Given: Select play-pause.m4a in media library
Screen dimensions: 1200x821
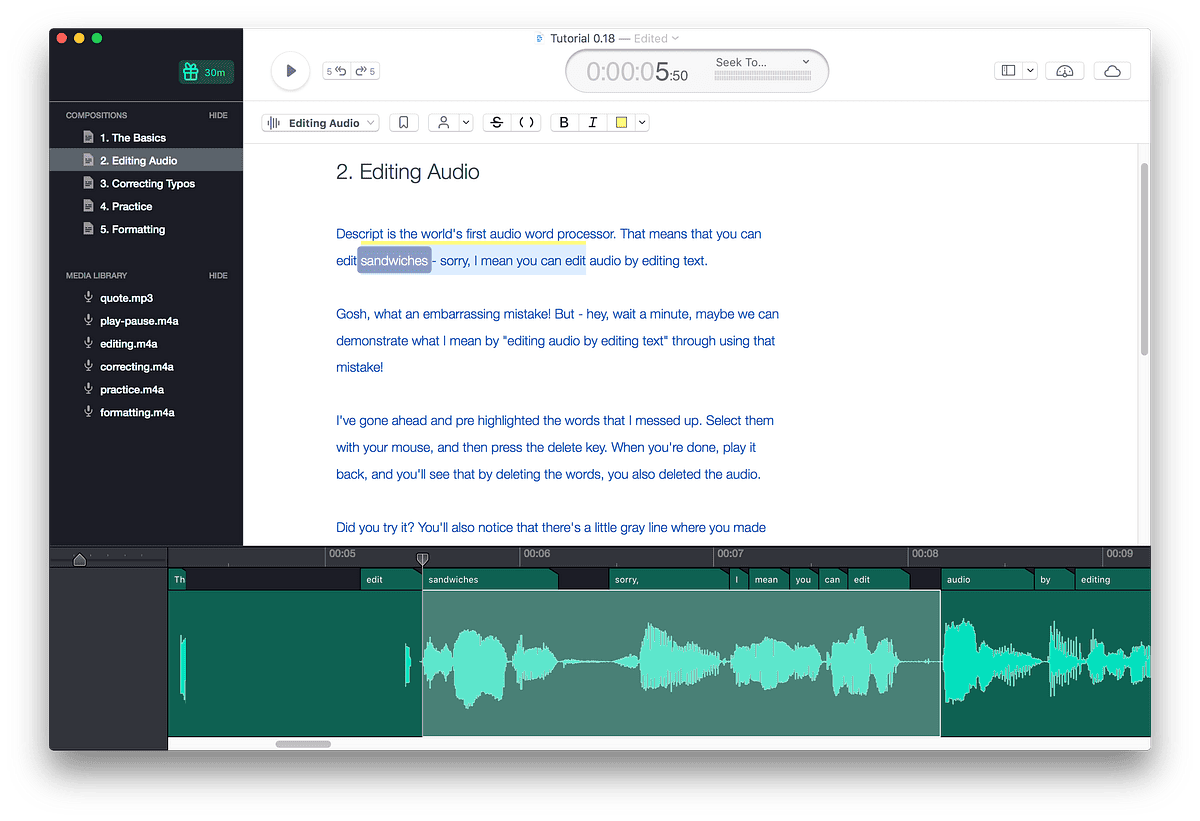Looking at the screenshot, I should (139, 321).
